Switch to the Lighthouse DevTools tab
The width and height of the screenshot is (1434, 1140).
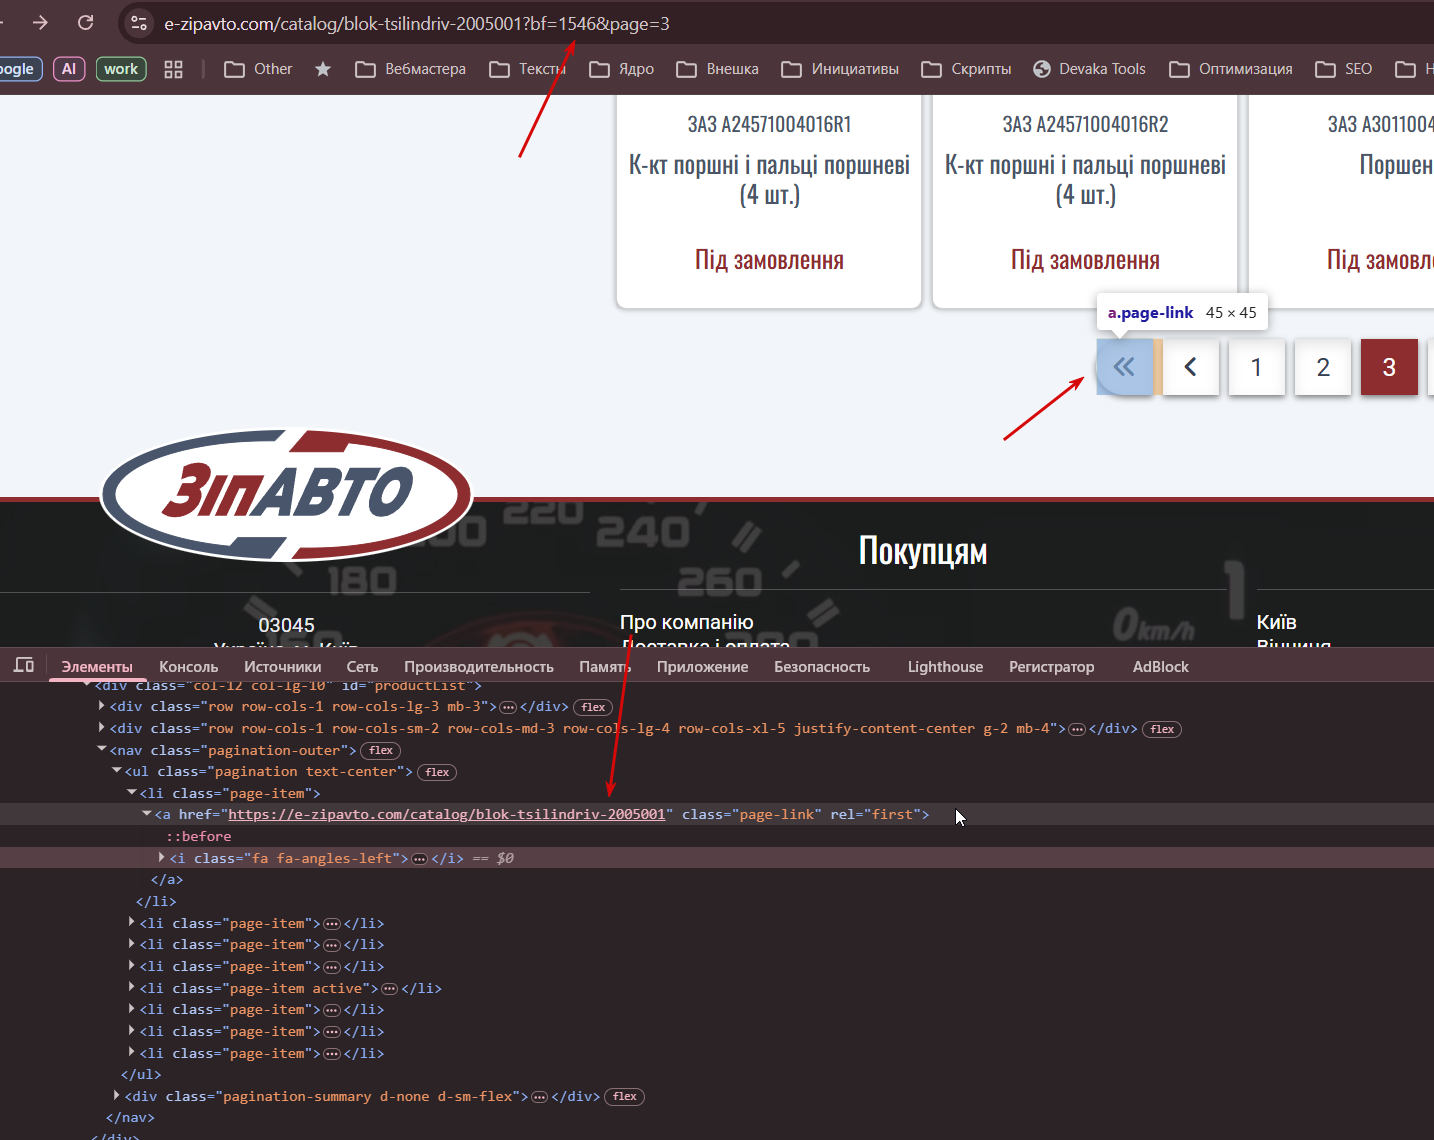[x=945, y=667]
